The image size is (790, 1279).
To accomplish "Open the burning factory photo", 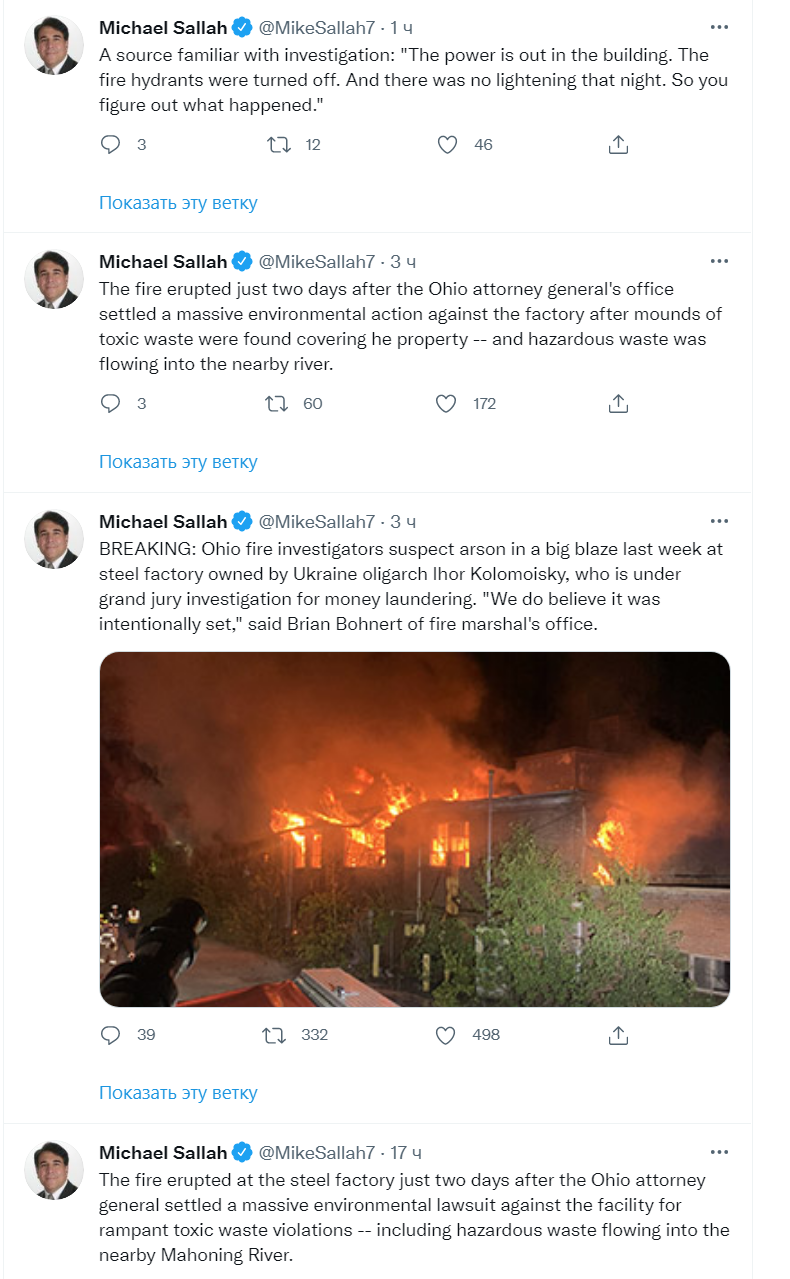I will pyautogui.click(x=414, y=829).
